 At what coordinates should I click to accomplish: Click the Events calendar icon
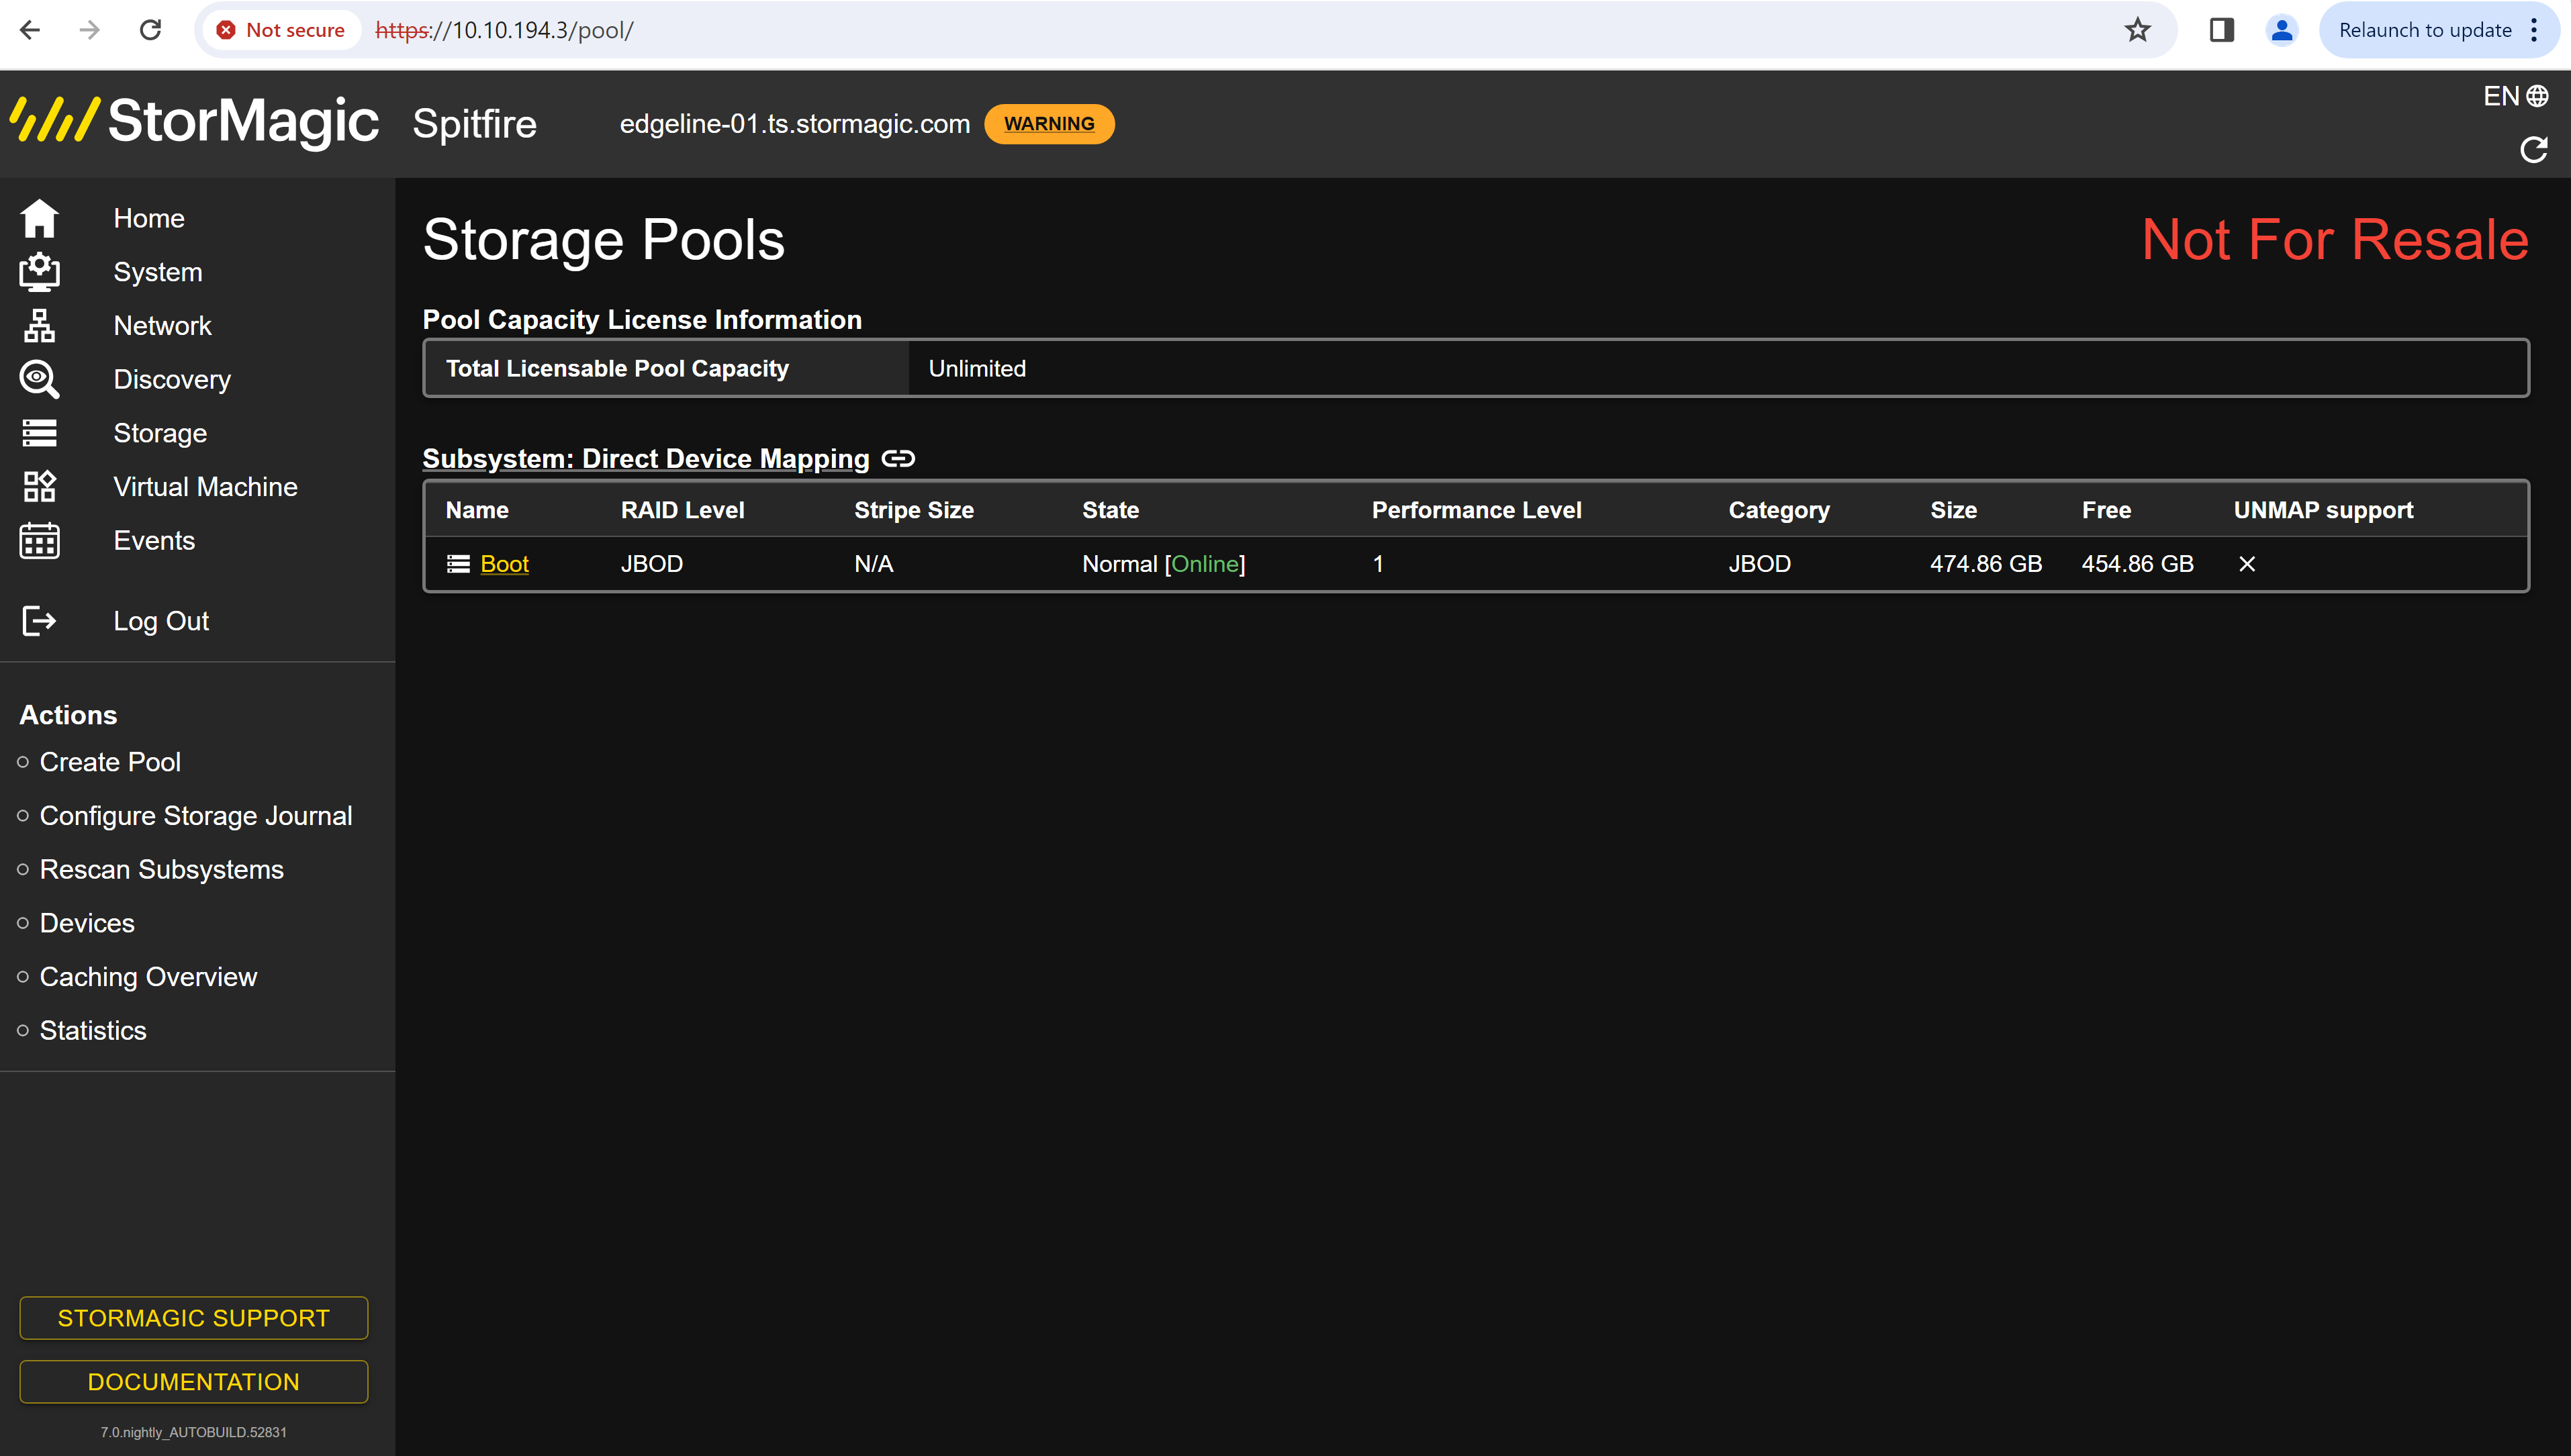40,541
